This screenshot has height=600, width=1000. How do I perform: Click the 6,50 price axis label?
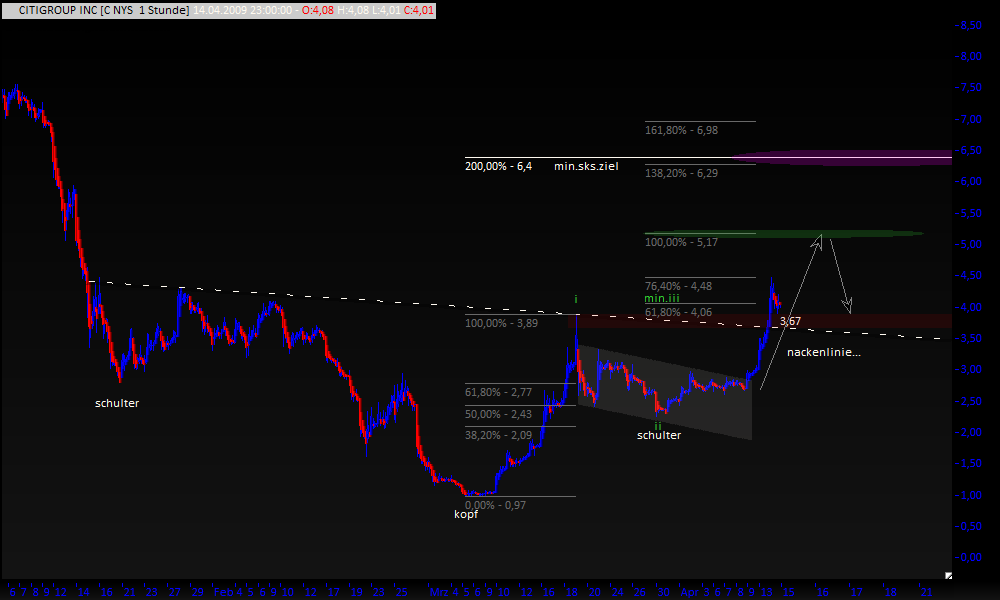[969, 150]
